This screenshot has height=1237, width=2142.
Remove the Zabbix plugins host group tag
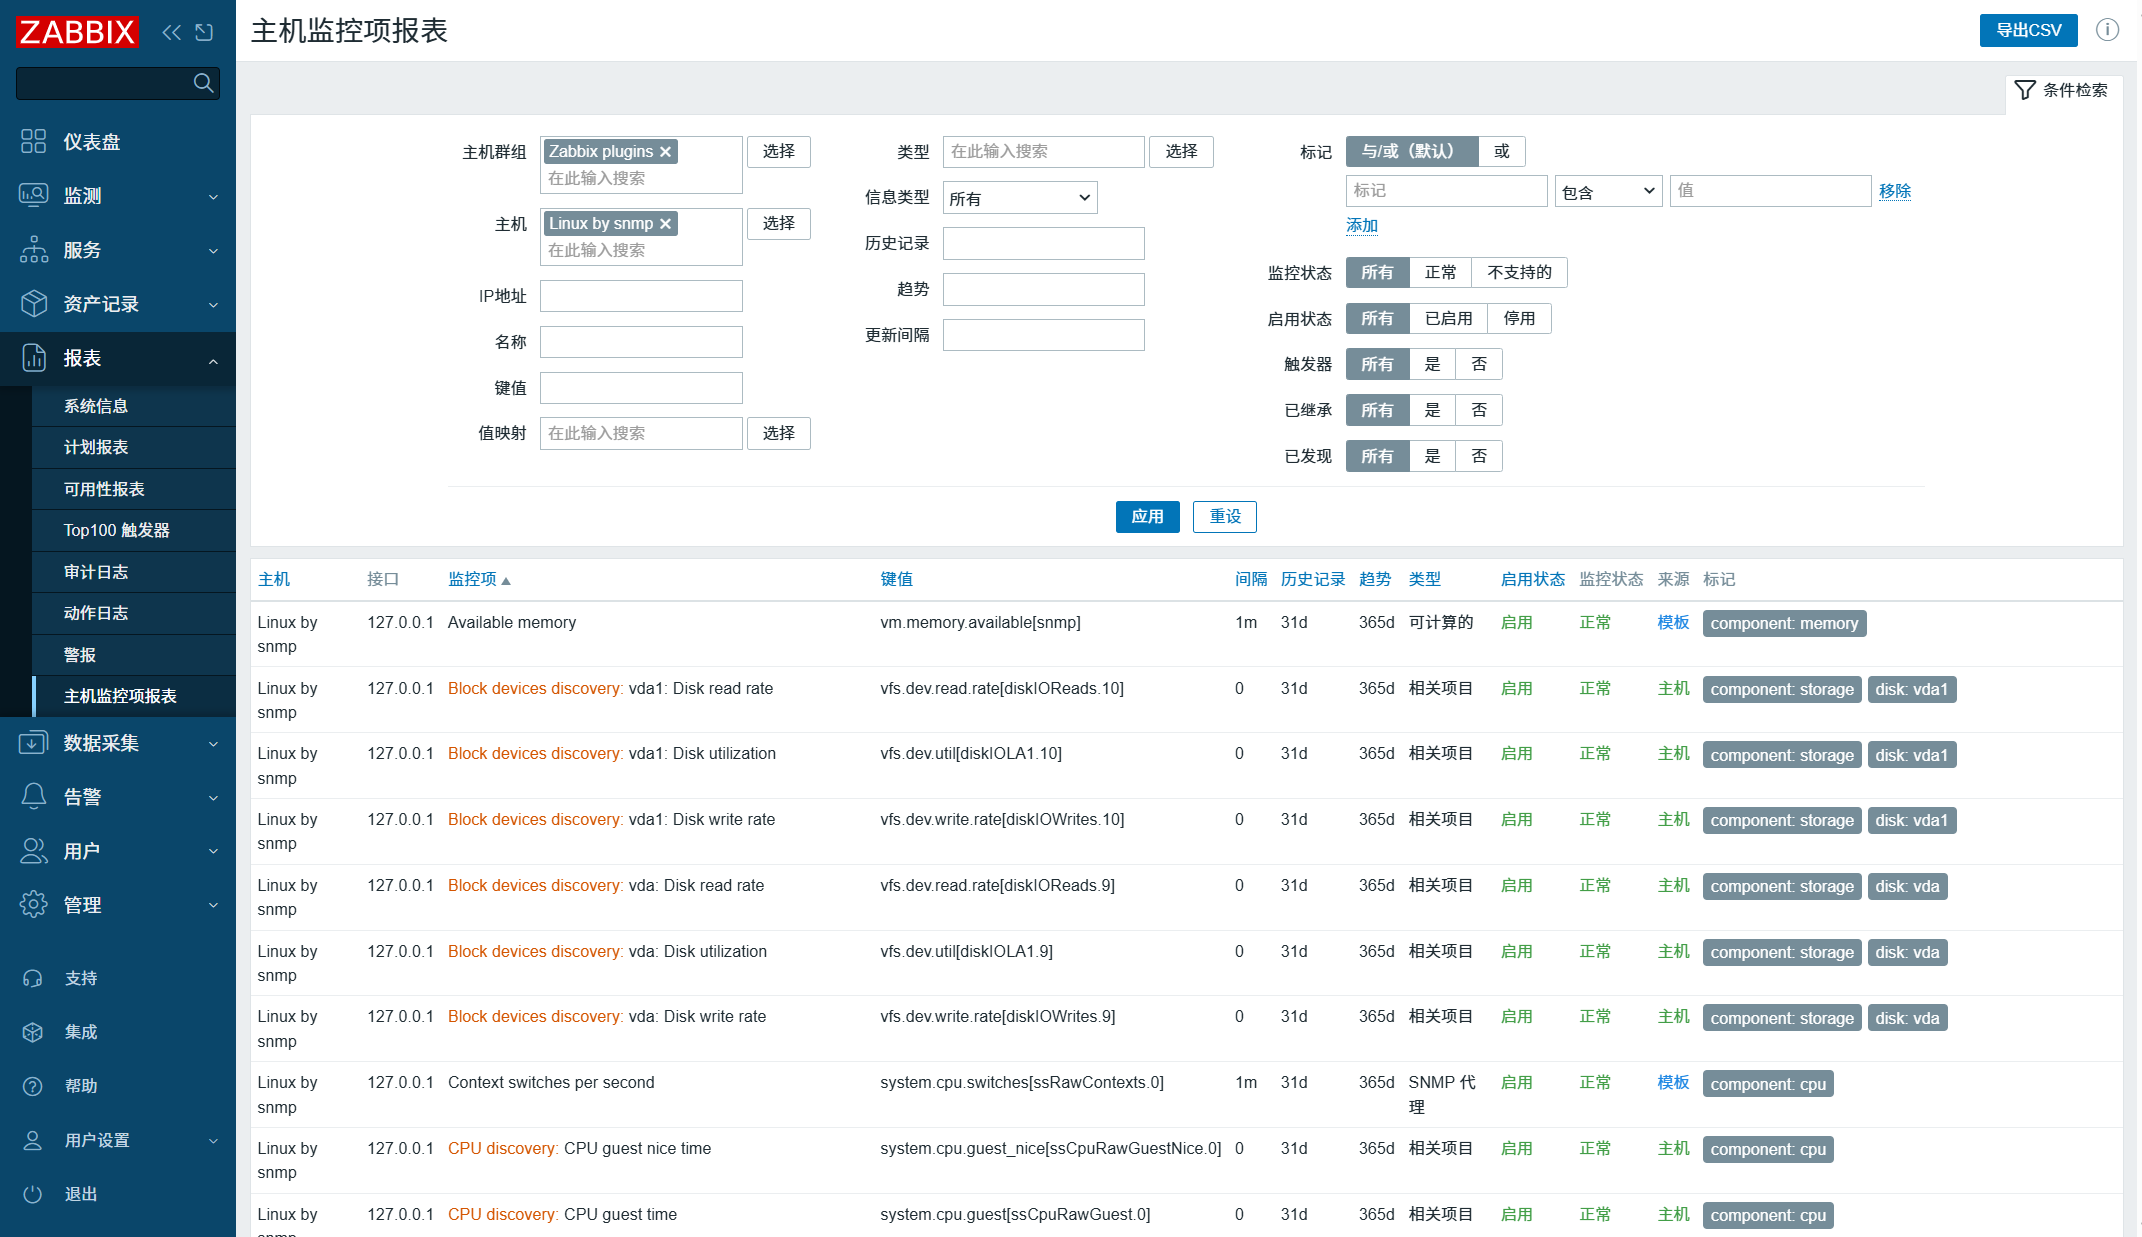click(665, 152)
